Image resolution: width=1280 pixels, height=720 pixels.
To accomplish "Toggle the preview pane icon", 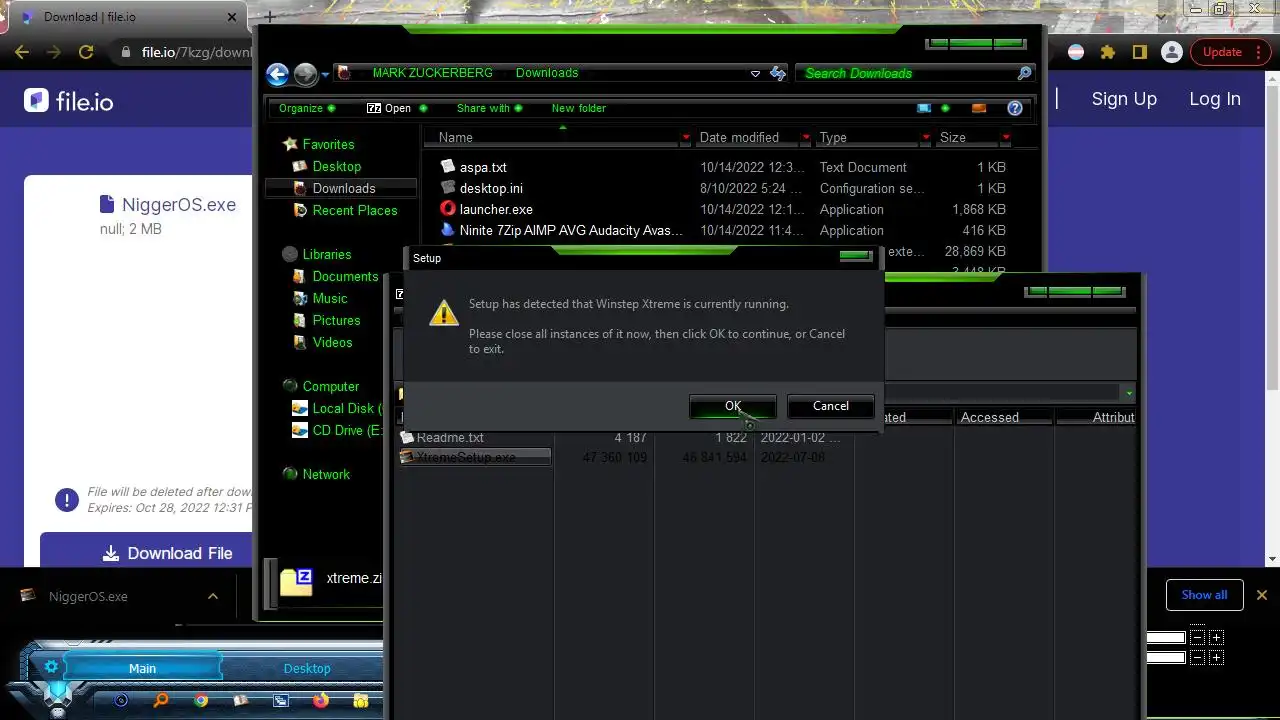I will point(979,108).
